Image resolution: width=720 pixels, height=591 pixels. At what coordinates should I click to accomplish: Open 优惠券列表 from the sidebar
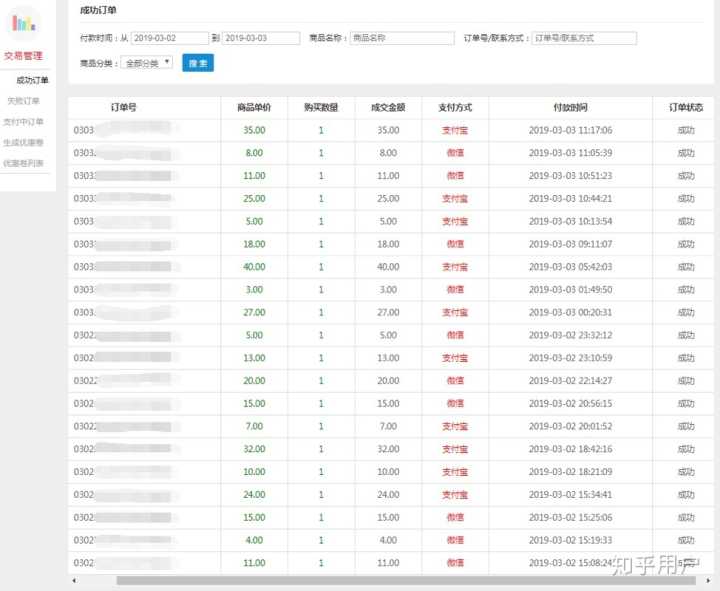pyautogui.click(x=24, y=163)
